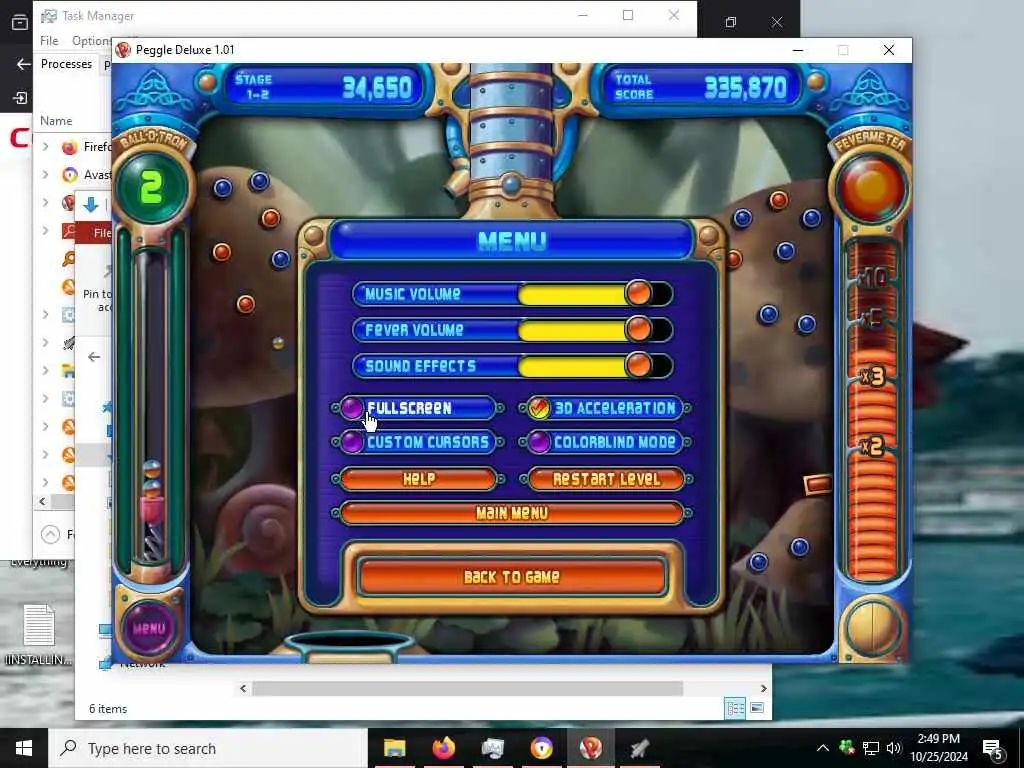Click the horizontal scrollbar thumb in Explorer
1024x768 pixels.
click(x=468, y=688)
